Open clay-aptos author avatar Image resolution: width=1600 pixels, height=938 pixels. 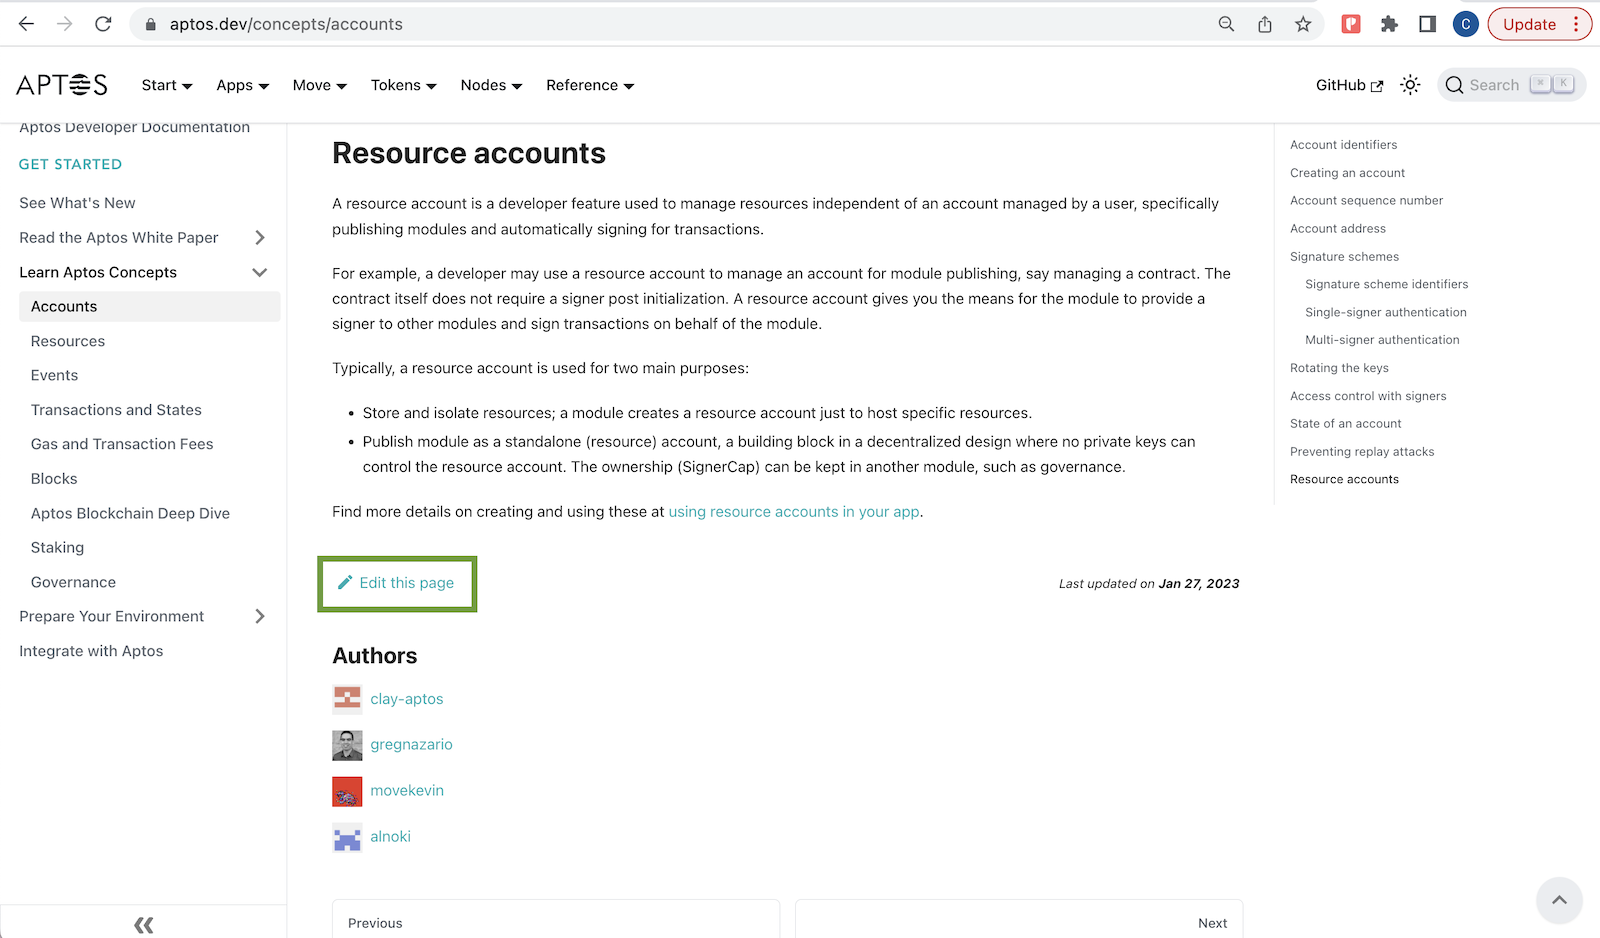coord(347,699)
